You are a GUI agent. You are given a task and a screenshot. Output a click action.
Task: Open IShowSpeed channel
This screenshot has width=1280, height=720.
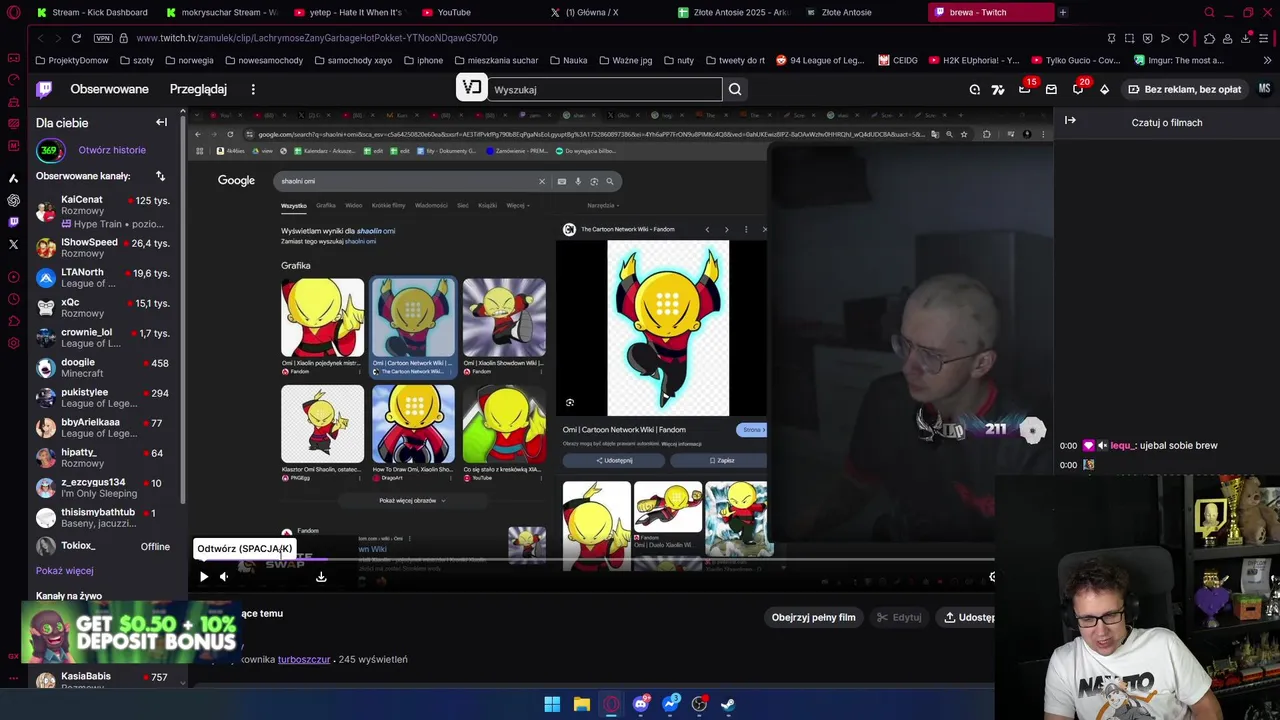(x=103, y=248)
